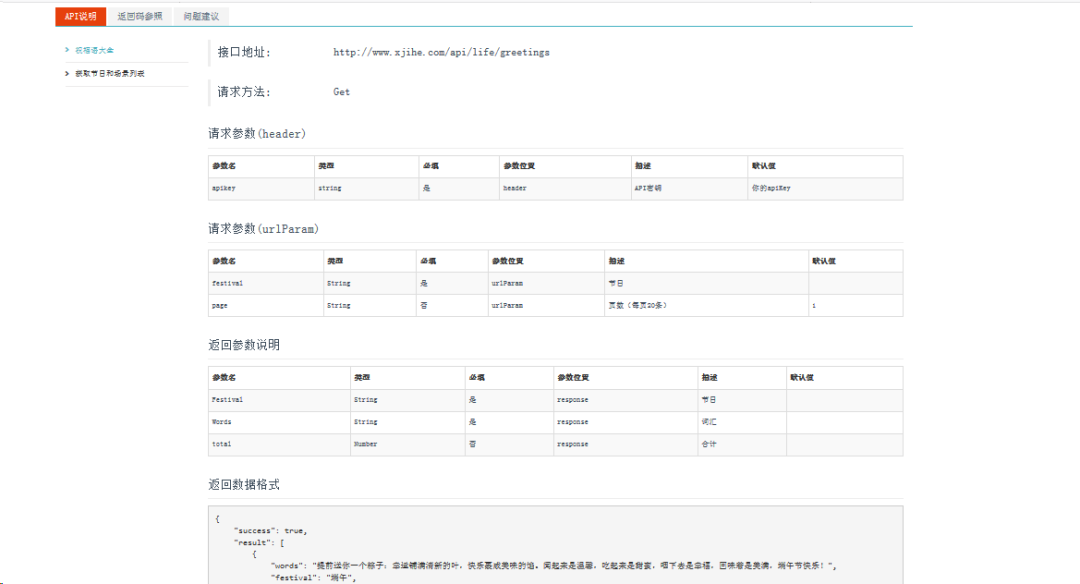Click the 页数（每页20条）description cell
1080x584 pixels.
[x=706, y=306]
